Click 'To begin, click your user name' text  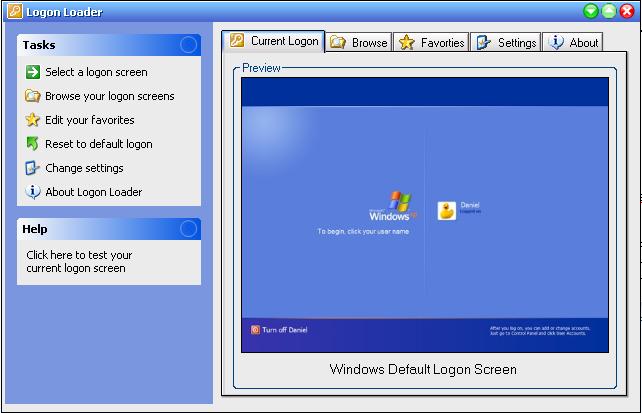click(363, 231)
